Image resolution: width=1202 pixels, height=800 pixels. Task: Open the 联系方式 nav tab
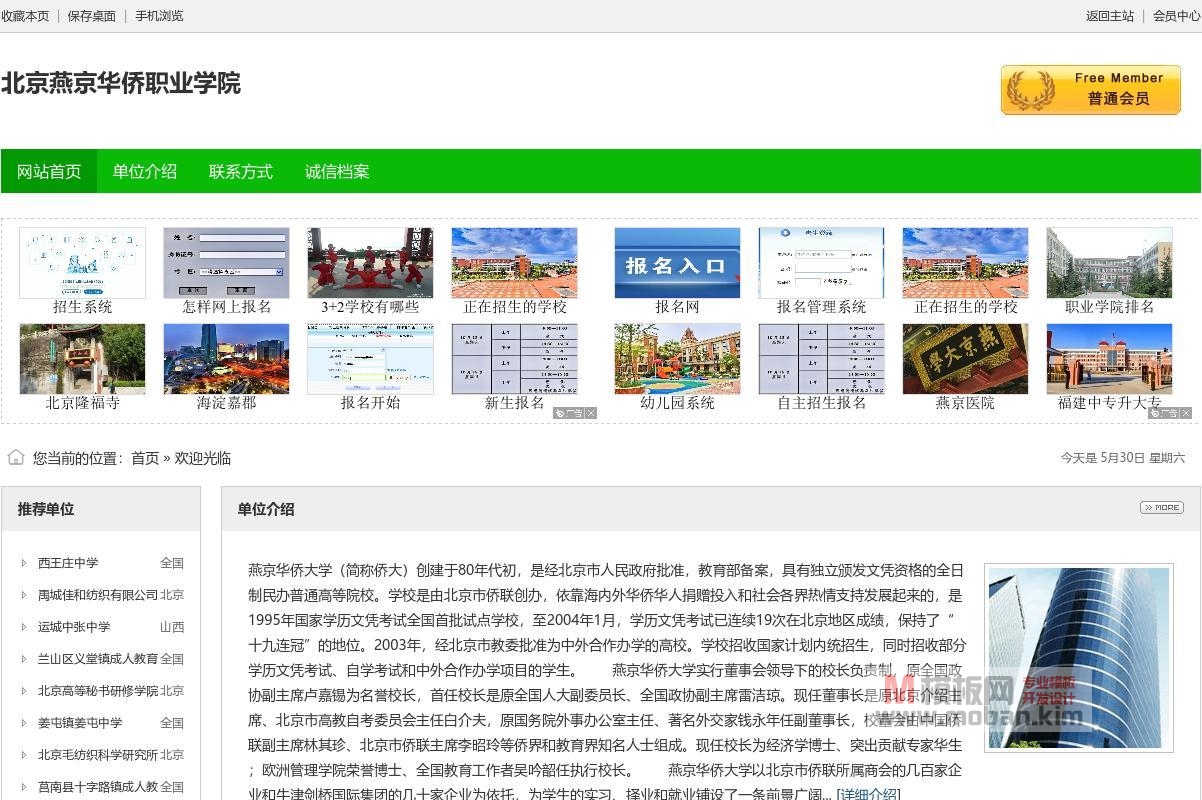pos(241,172)
